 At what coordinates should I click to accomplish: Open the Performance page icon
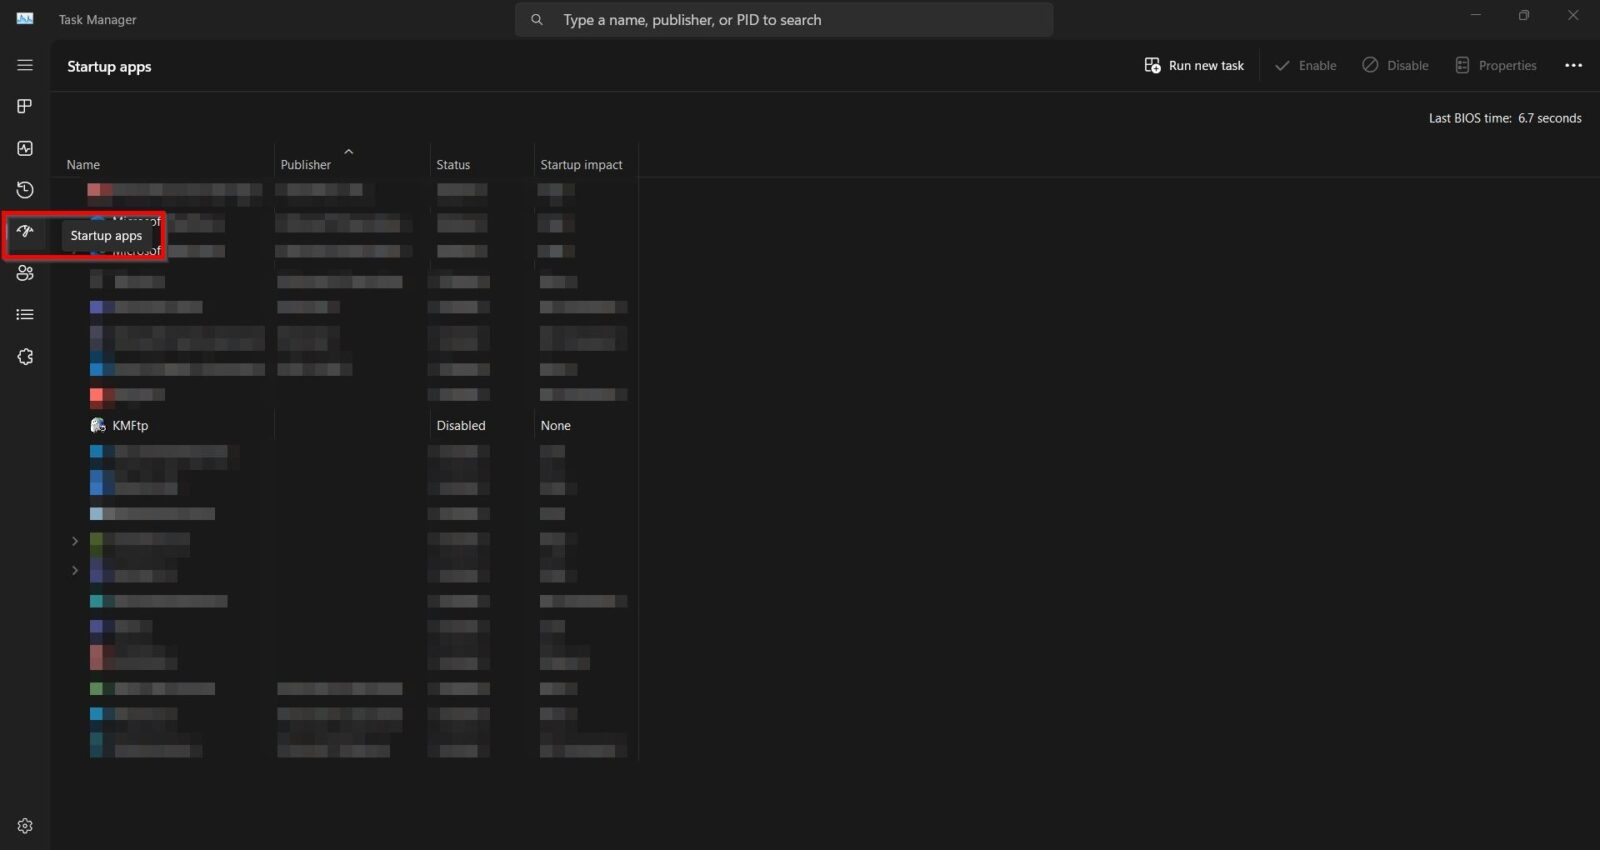pos(25,148)
